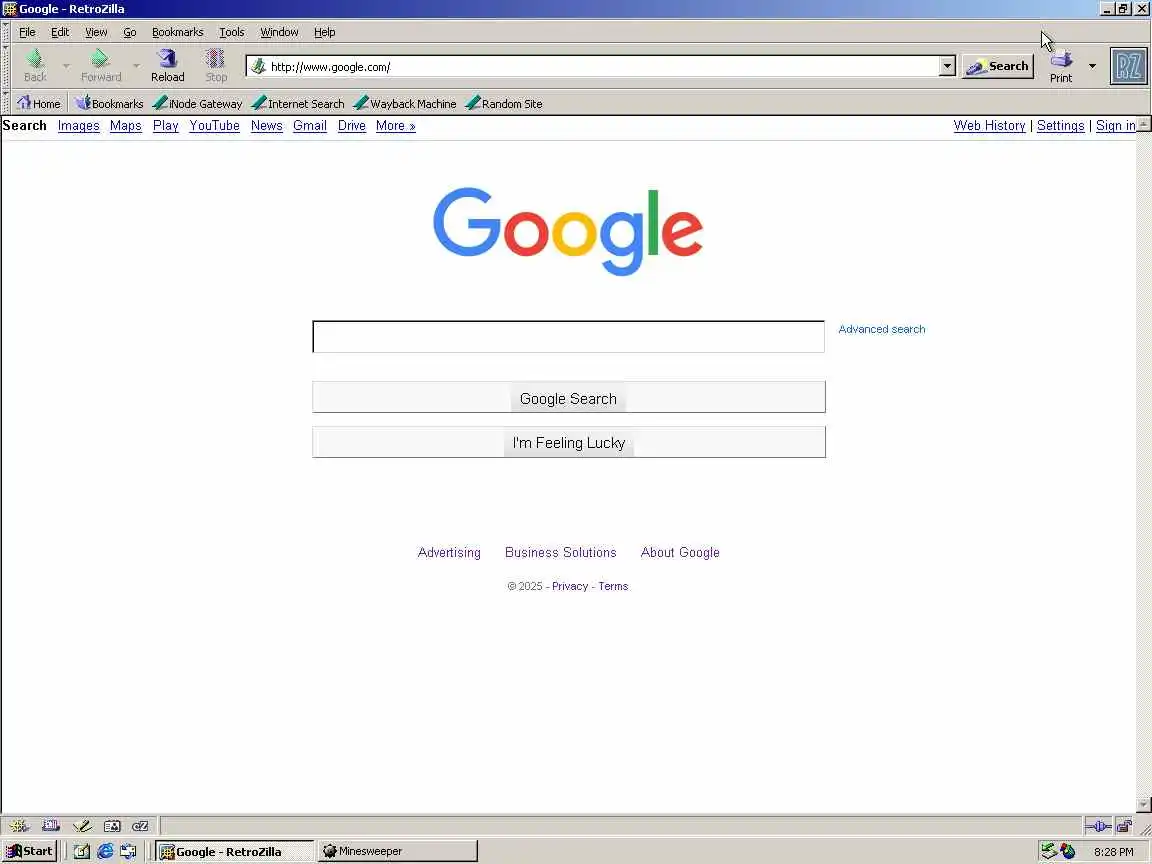Go to Google Images link

click(79, 126)
